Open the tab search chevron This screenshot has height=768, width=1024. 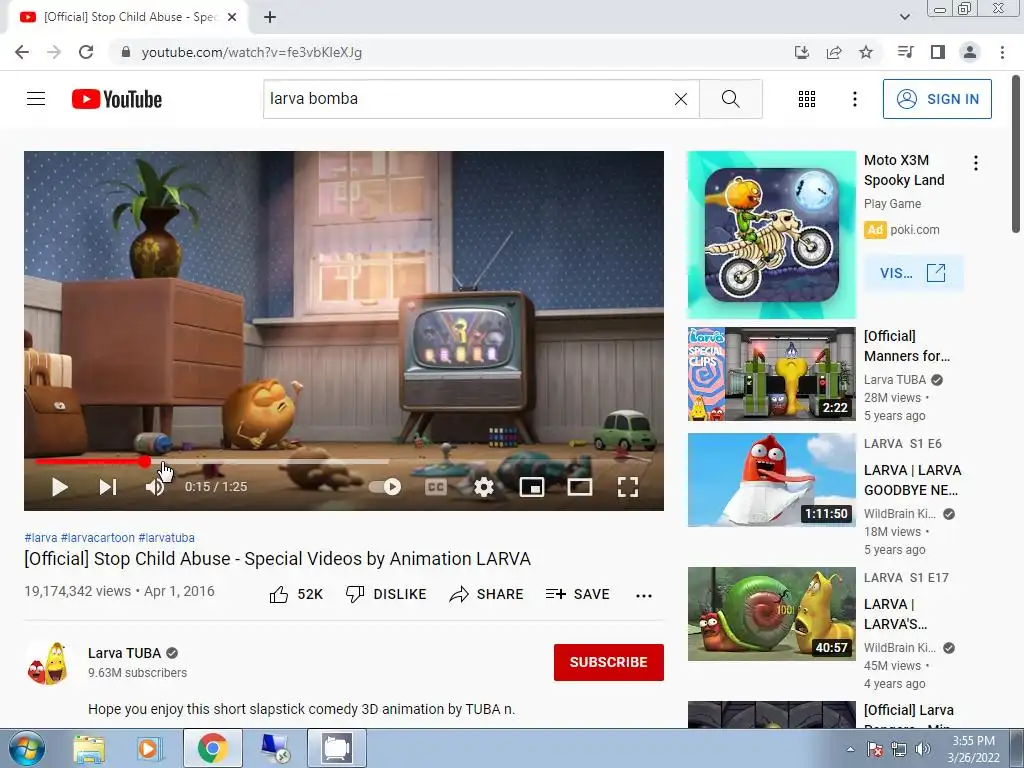(x=904, y=17)
